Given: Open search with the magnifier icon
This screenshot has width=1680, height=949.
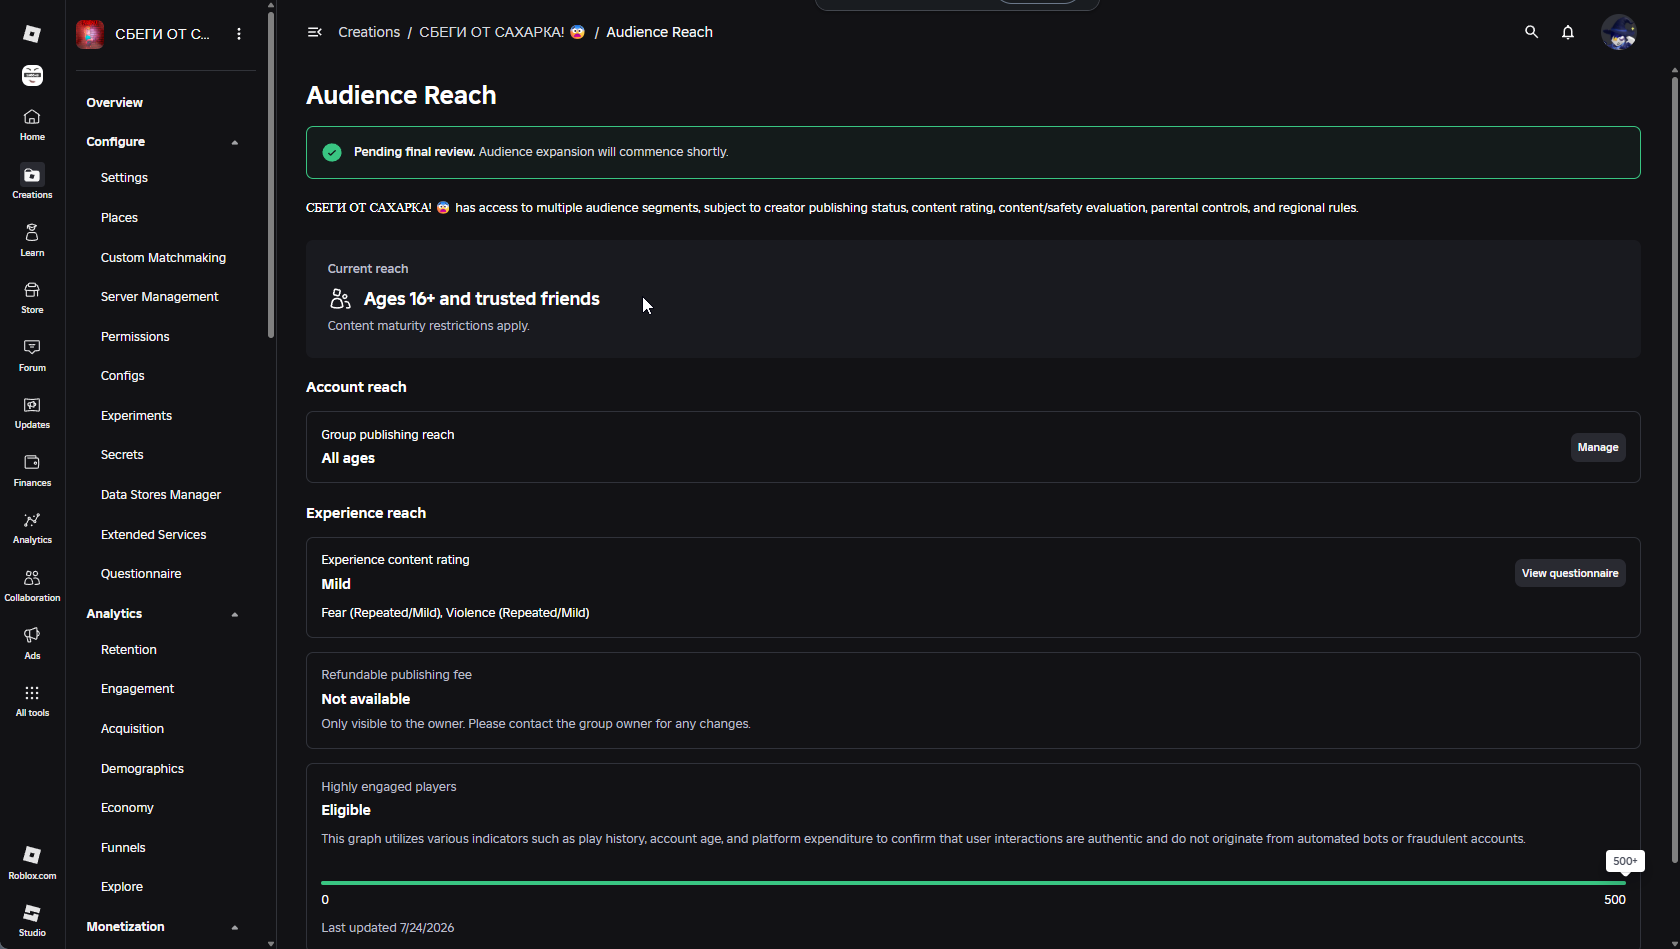Looking at the screenshot, I should click(1531, 32).
